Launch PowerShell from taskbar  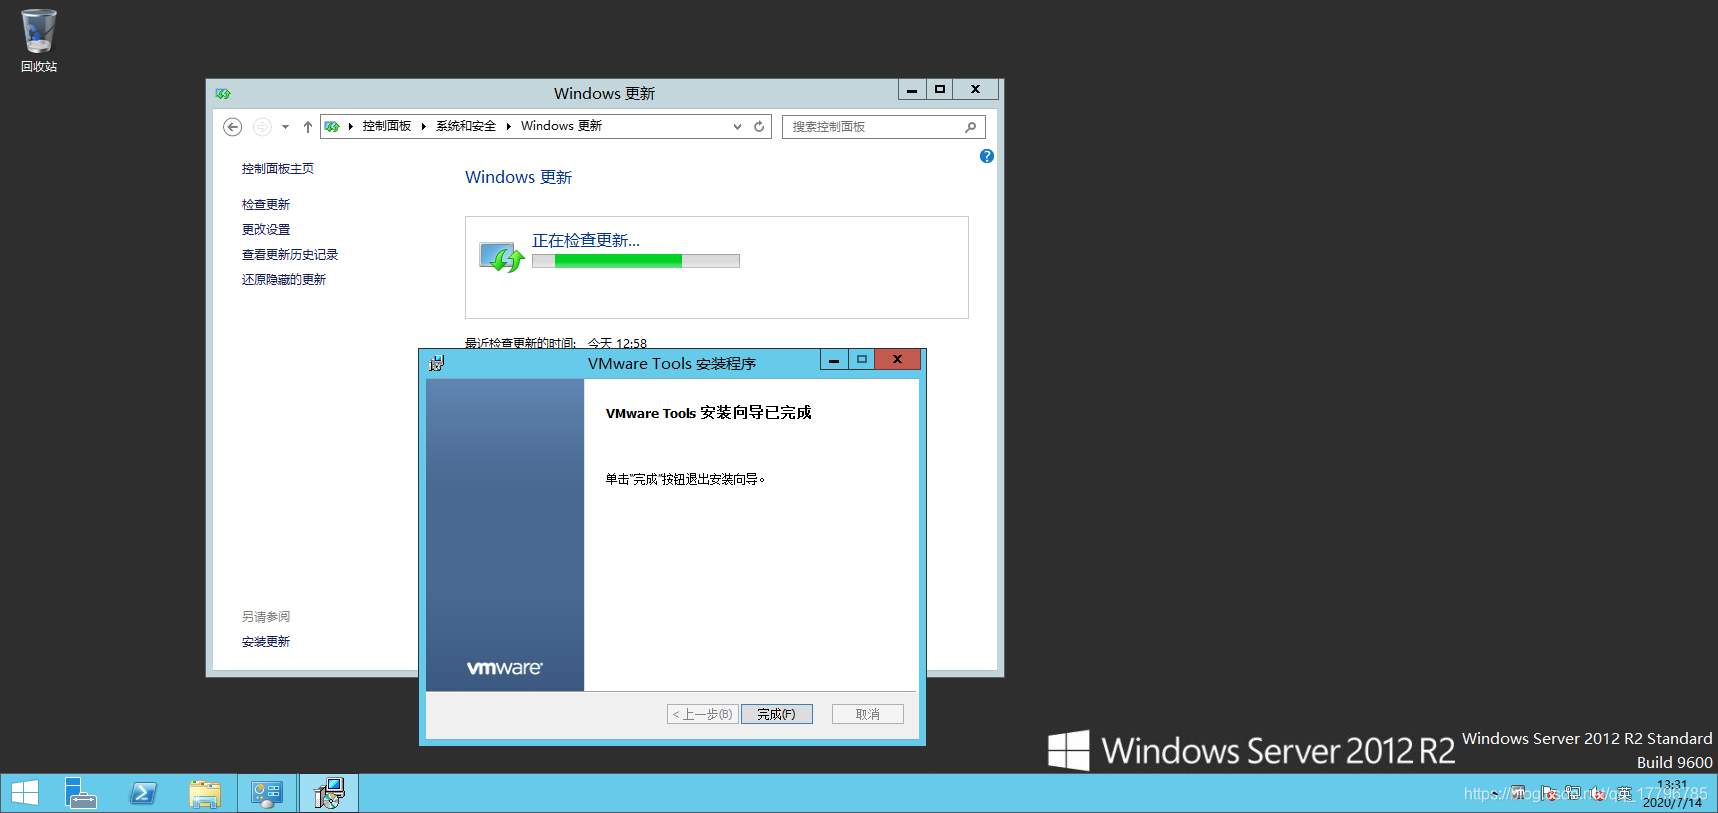143,794
